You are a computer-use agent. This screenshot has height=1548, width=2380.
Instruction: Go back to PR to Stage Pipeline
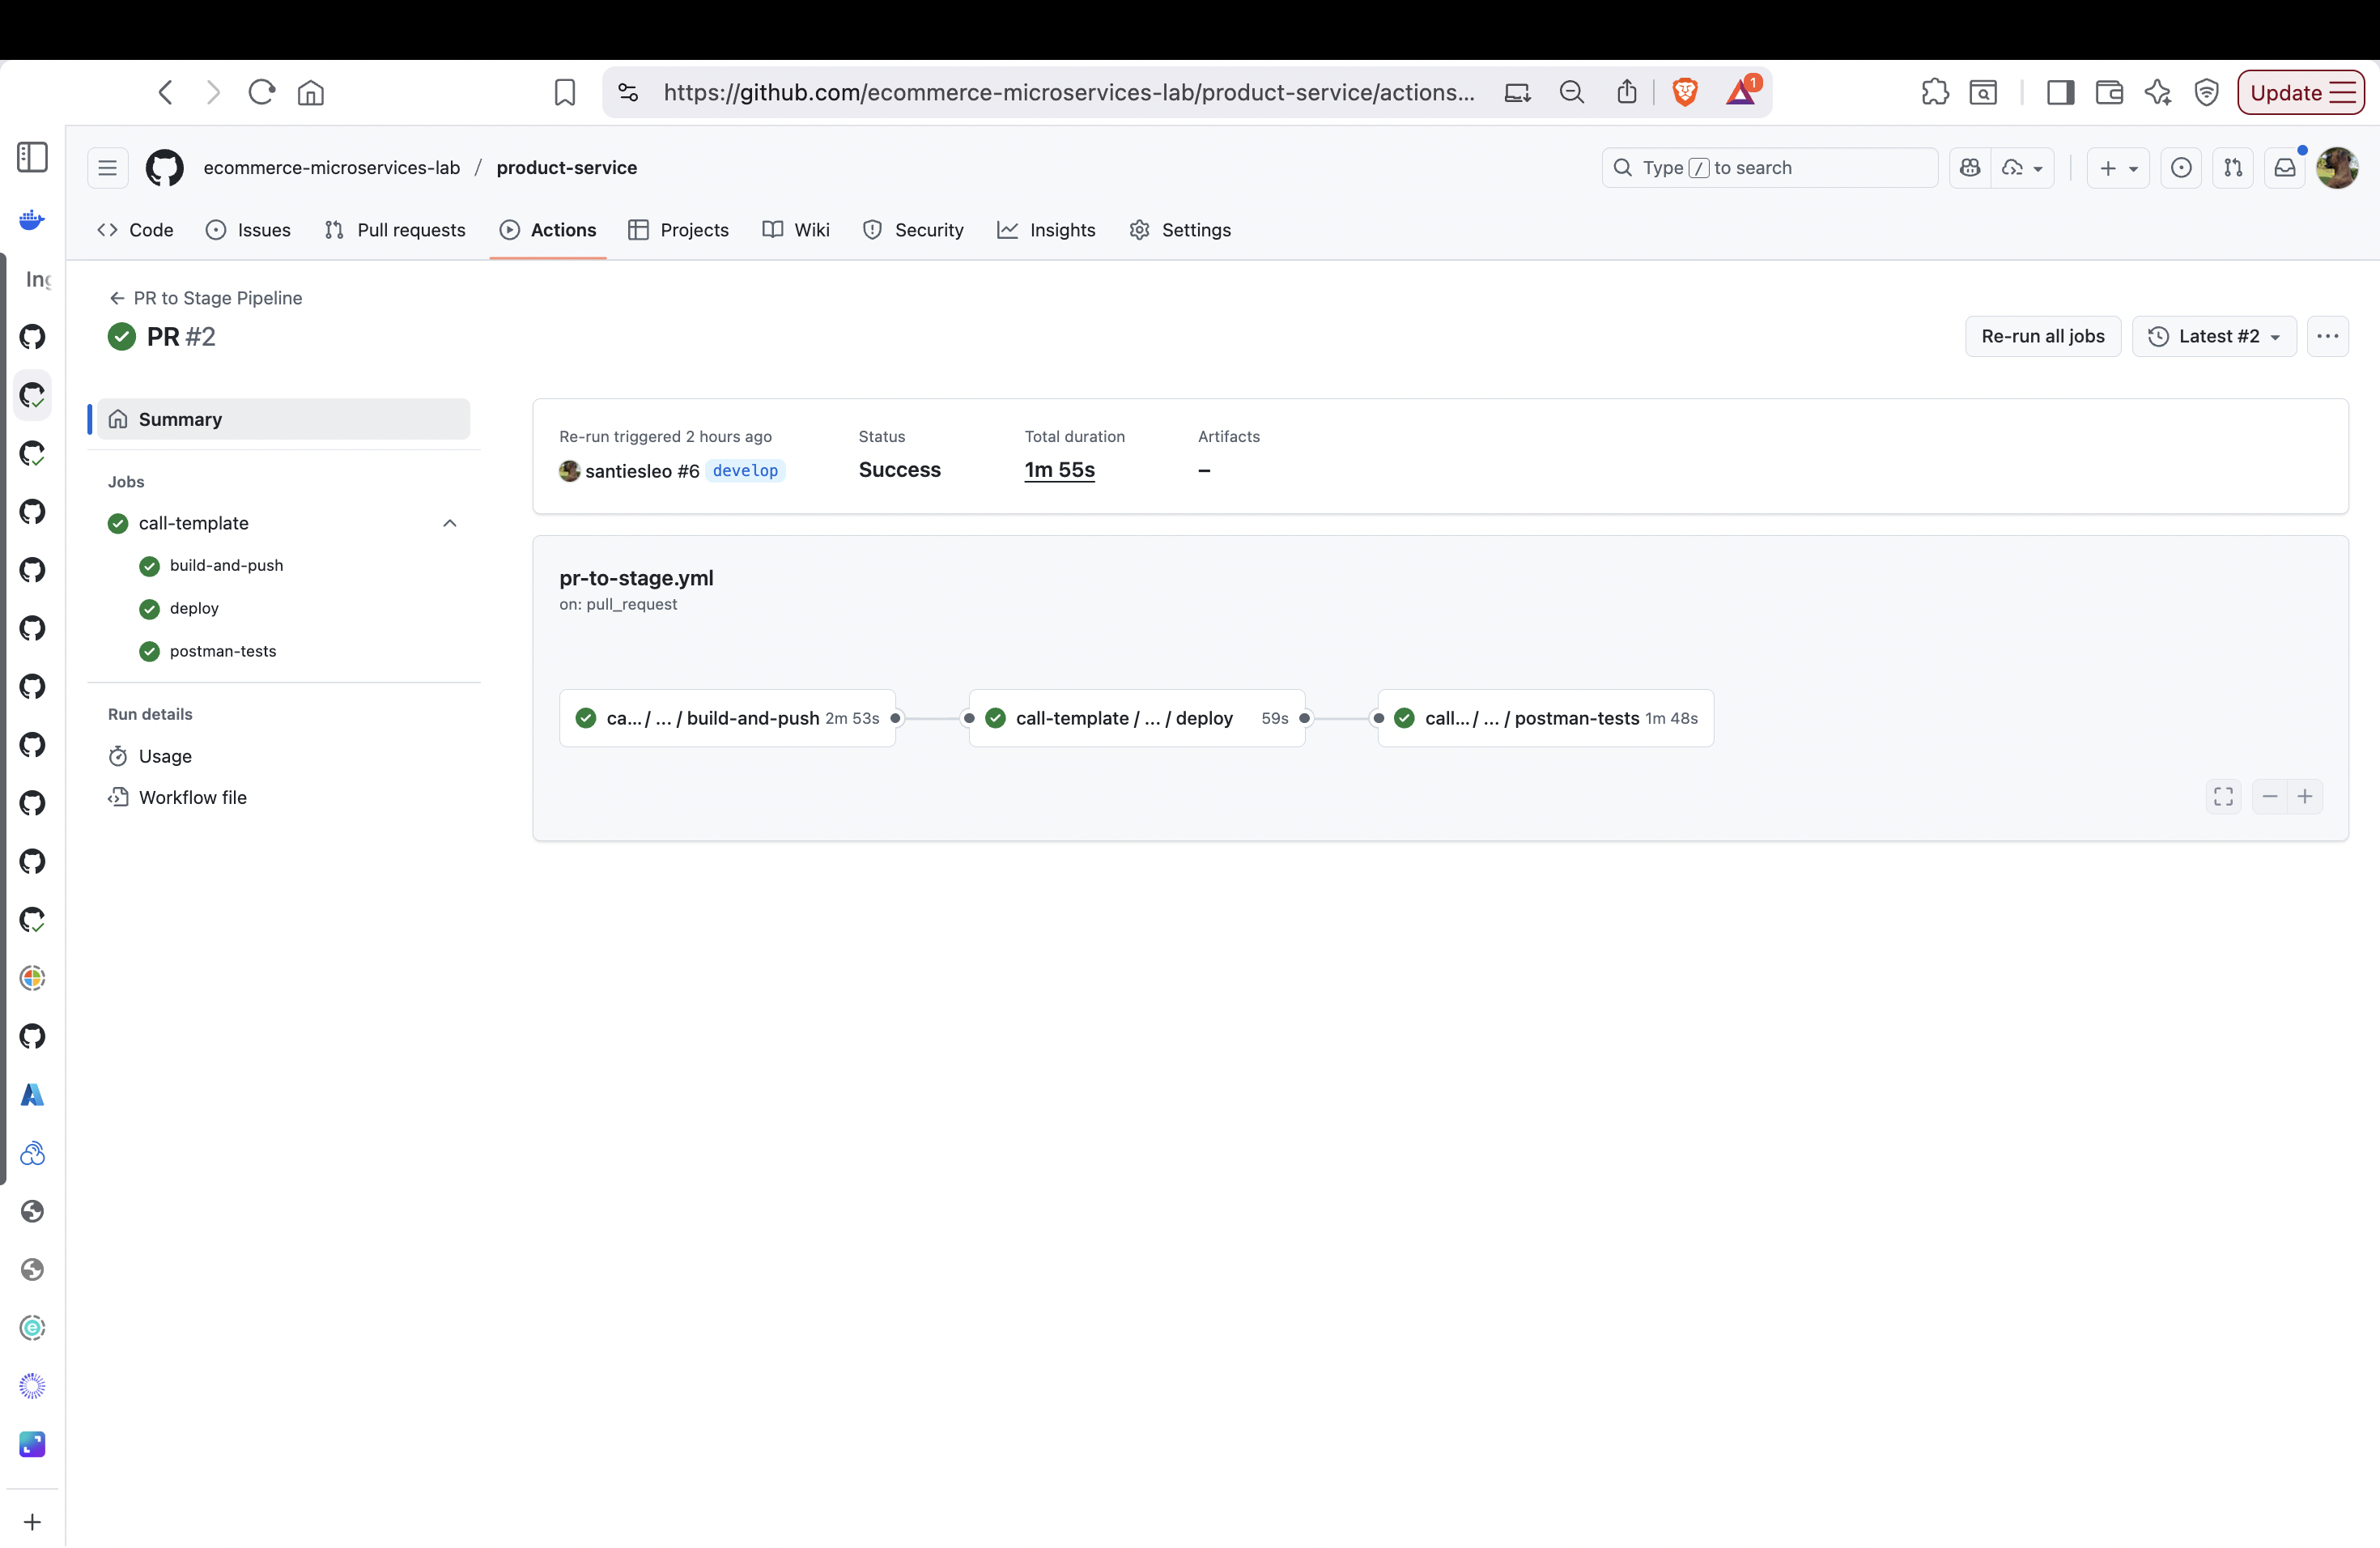click(x=205, y=298)
